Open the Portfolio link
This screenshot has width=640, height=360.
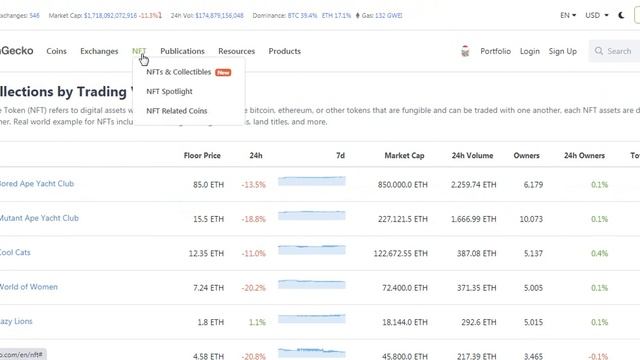[x=496, y=51]
